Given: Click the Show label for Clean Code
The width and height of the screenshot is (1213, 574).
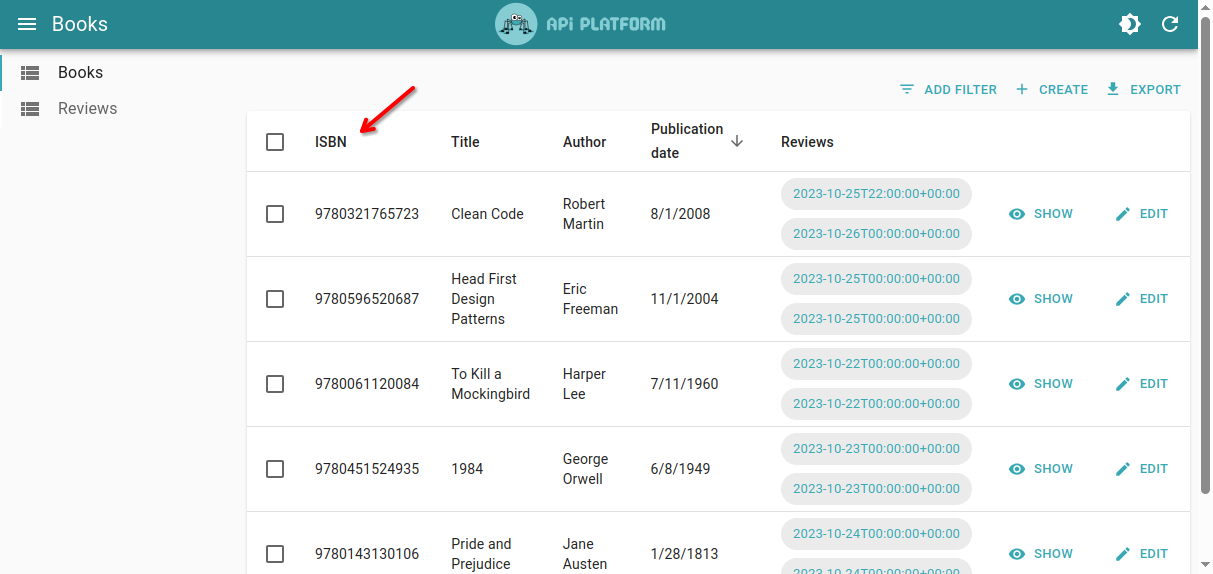Looking at the screenshot, I should pos(1053,214).
